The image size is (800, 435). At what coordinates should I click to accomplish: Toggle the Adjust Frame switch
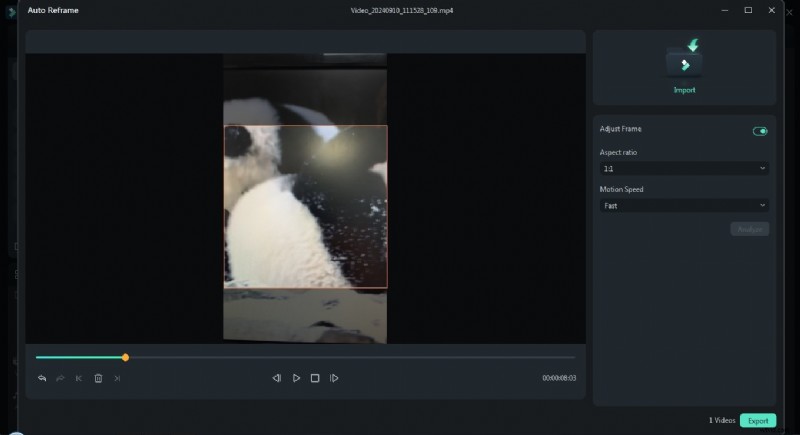(x=760, y=131)
